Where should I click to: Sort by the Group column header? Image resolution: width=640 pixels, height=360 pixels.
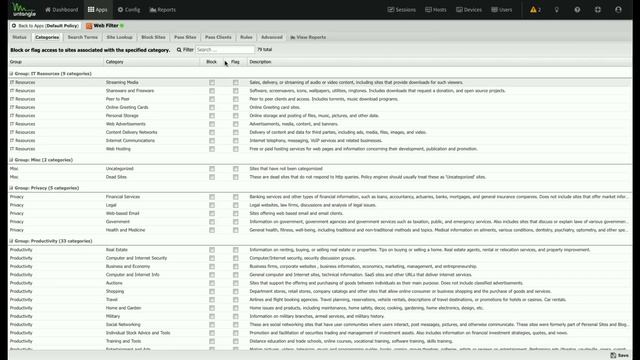tap(56, 62)
